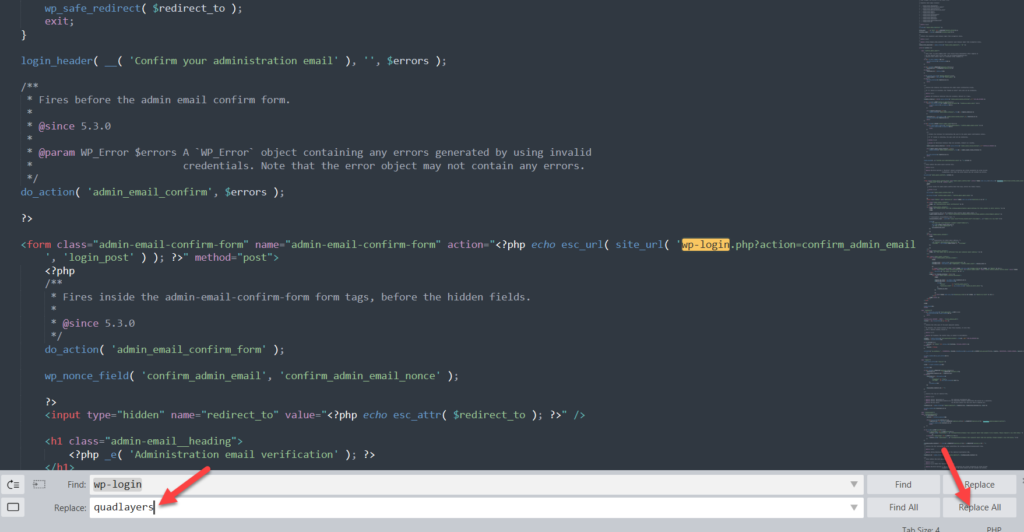The width and height of the screenshot is (1024, 532).
Task: Click the Replace button
Action: pyautogui.click(x=979, y=484)
